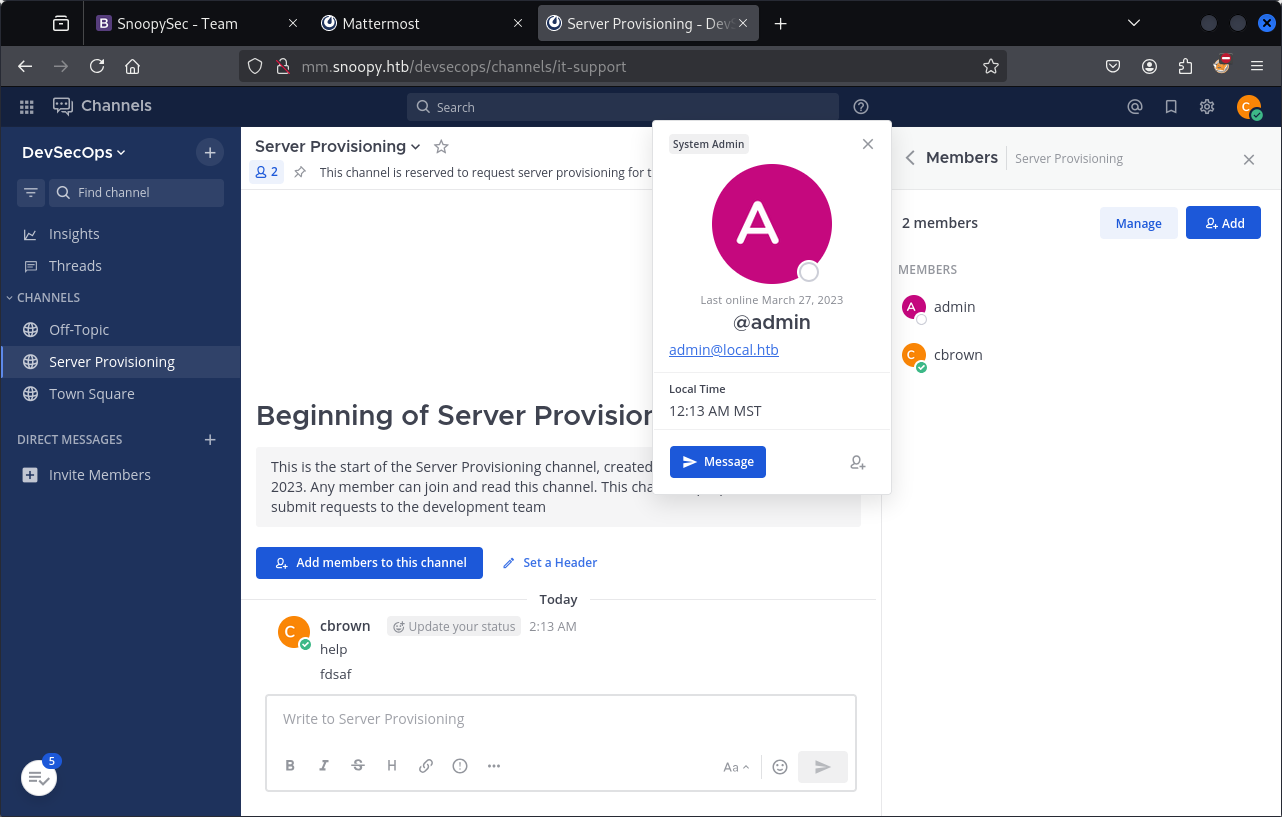Click the strikethrough formatting icon
The height and width of the screenshot is (817, 1282).
click(358, 766)
